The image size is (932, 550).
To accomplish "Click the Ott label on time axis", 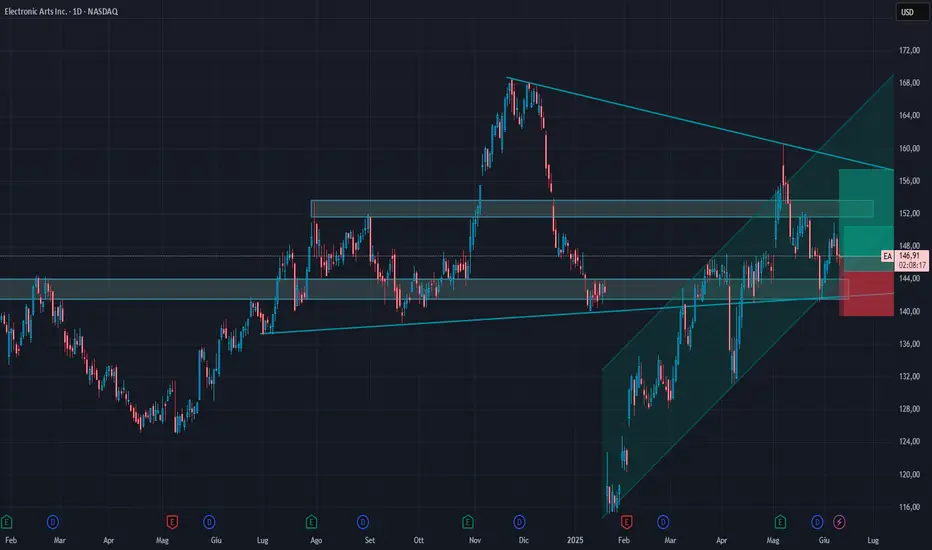I will pos(418,540).
